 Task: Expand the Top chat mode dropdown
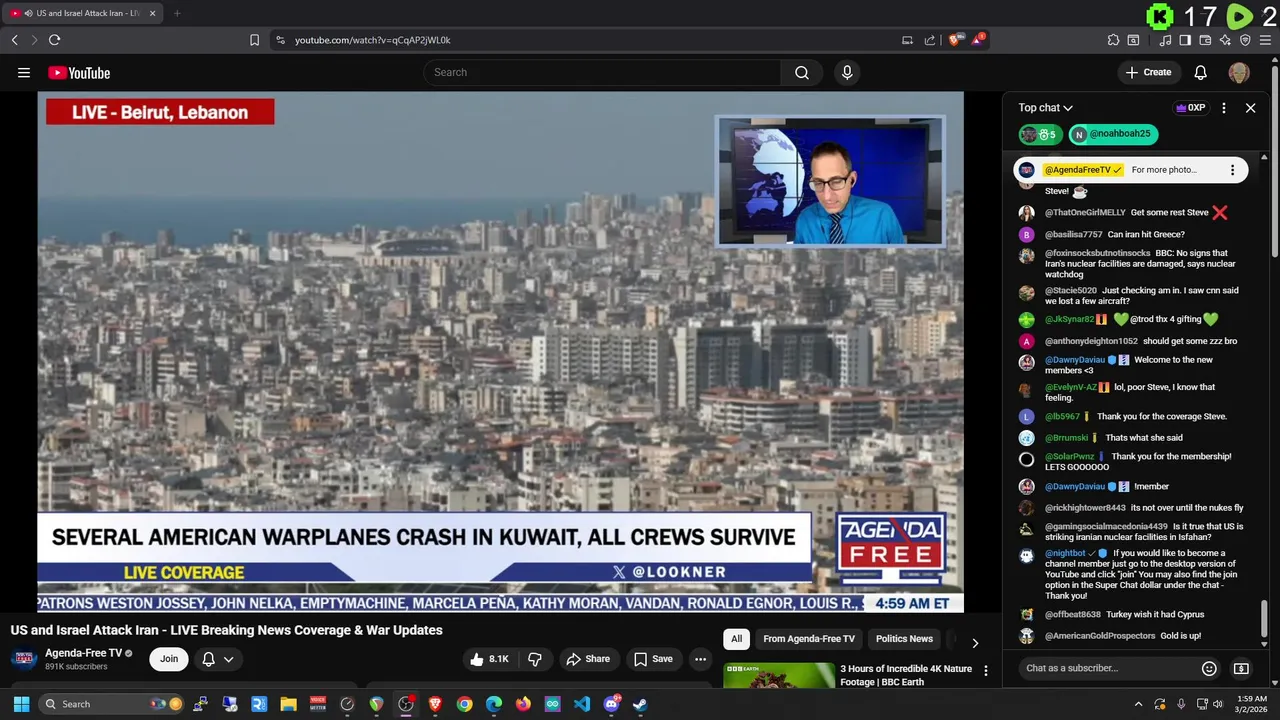coord(1046,108)
